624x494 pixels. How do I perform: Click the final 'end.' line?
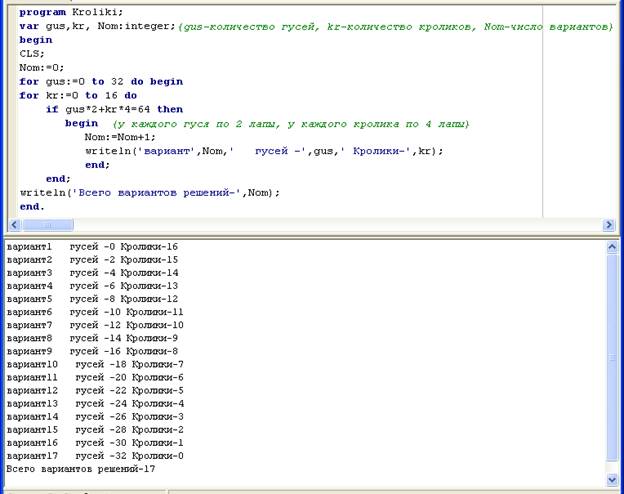click(x=32, y=207)
